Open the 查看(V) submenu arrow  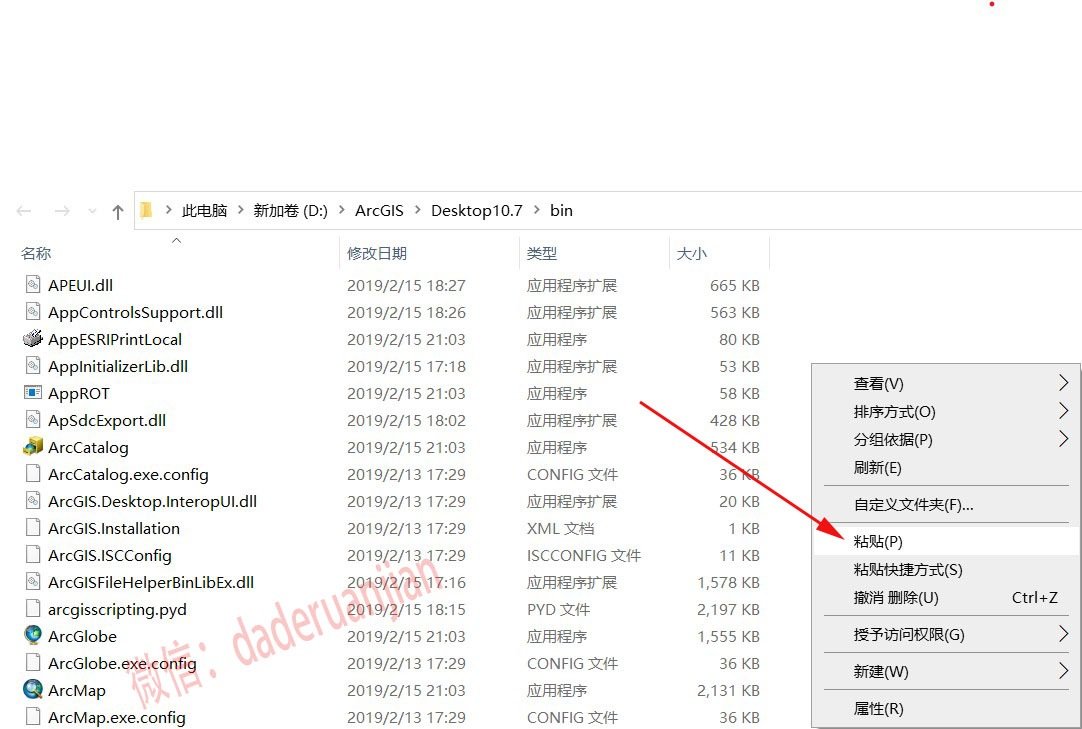[1063, 383]
